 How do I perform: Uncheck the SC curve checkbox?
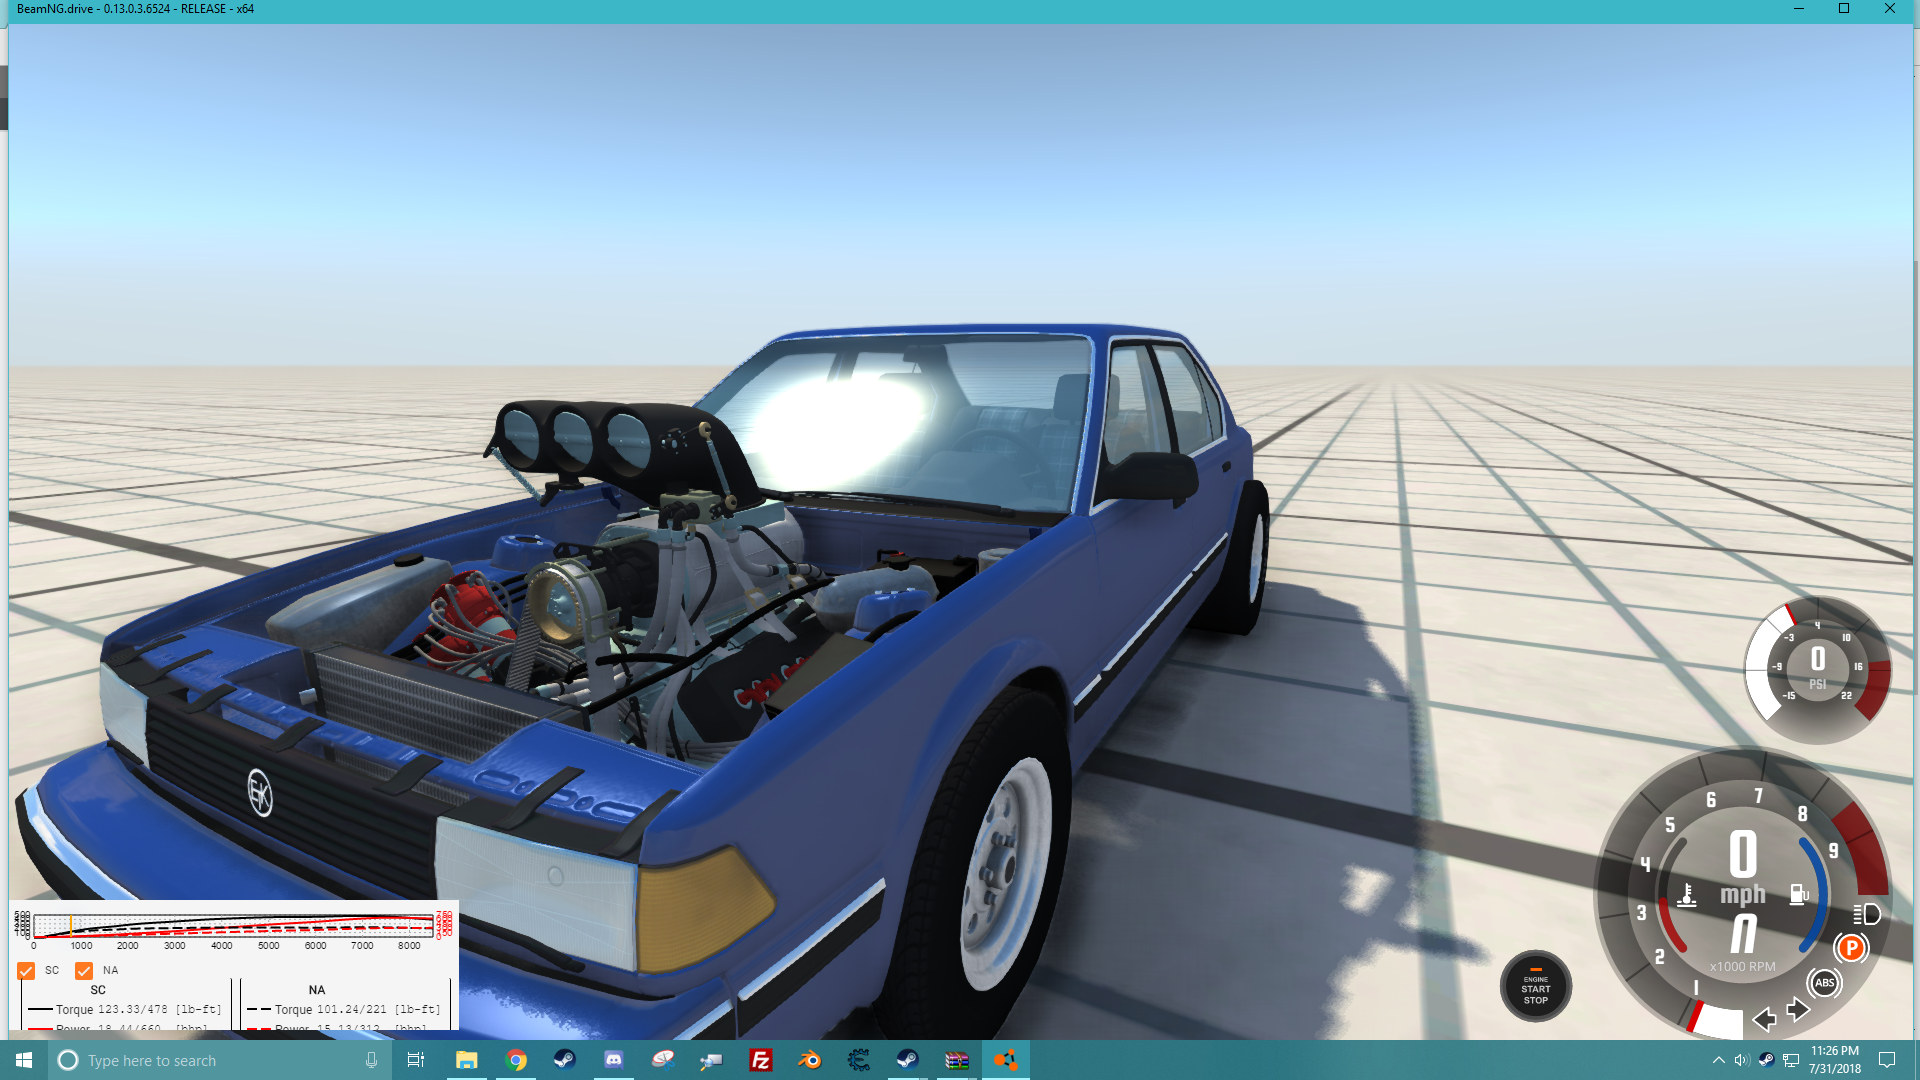(x=26, y=970)
